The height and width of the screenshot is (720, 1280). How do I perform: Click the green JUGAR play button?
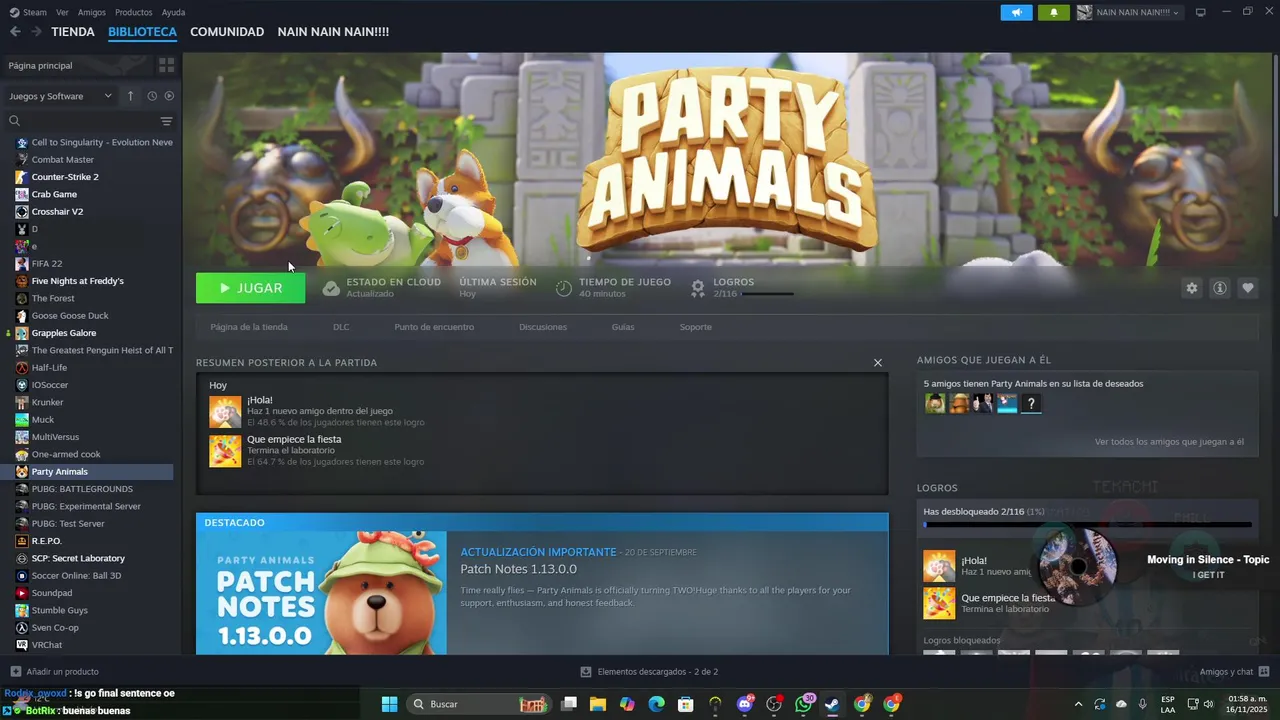pos(251,288)
